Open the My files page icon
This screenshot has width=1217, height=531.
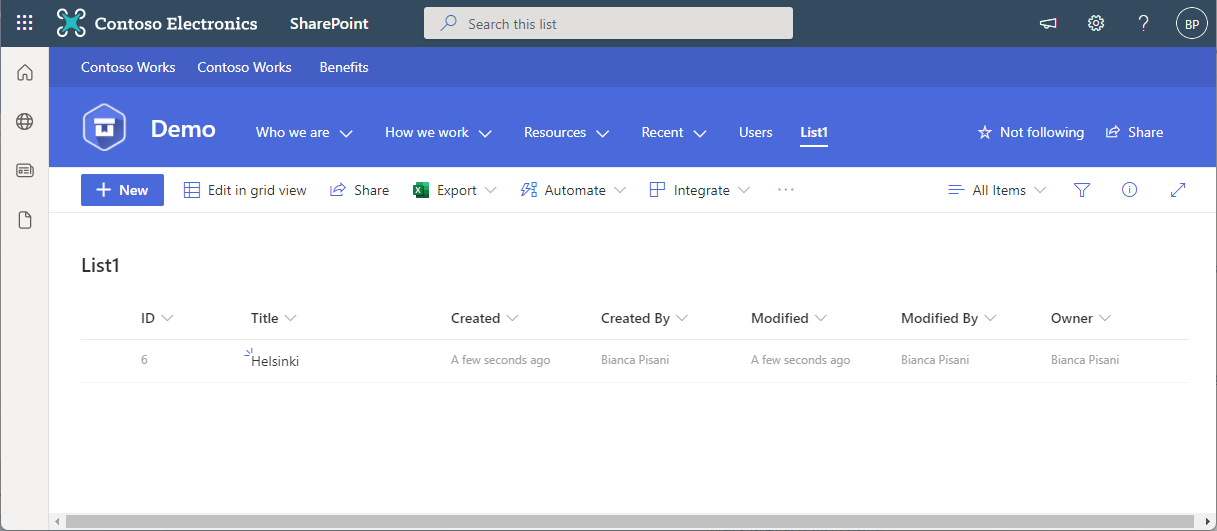(25, 220)
